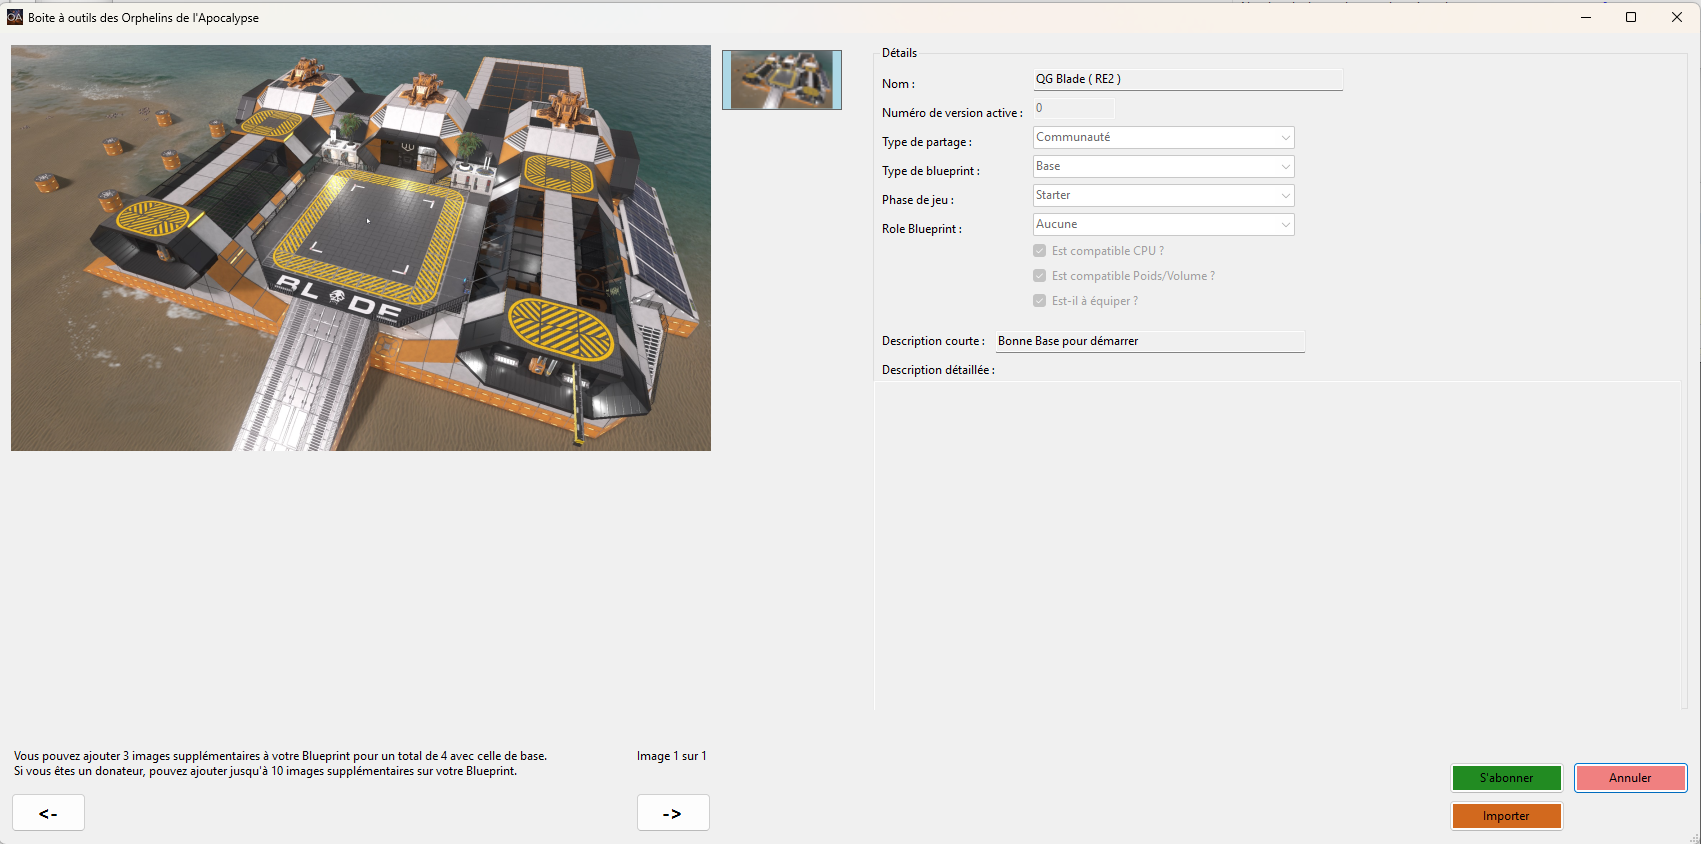Image resolution: width=1701 pixels, height=844 pixels.
Task: Click the orange Importer button
Action: (1506, 816)
